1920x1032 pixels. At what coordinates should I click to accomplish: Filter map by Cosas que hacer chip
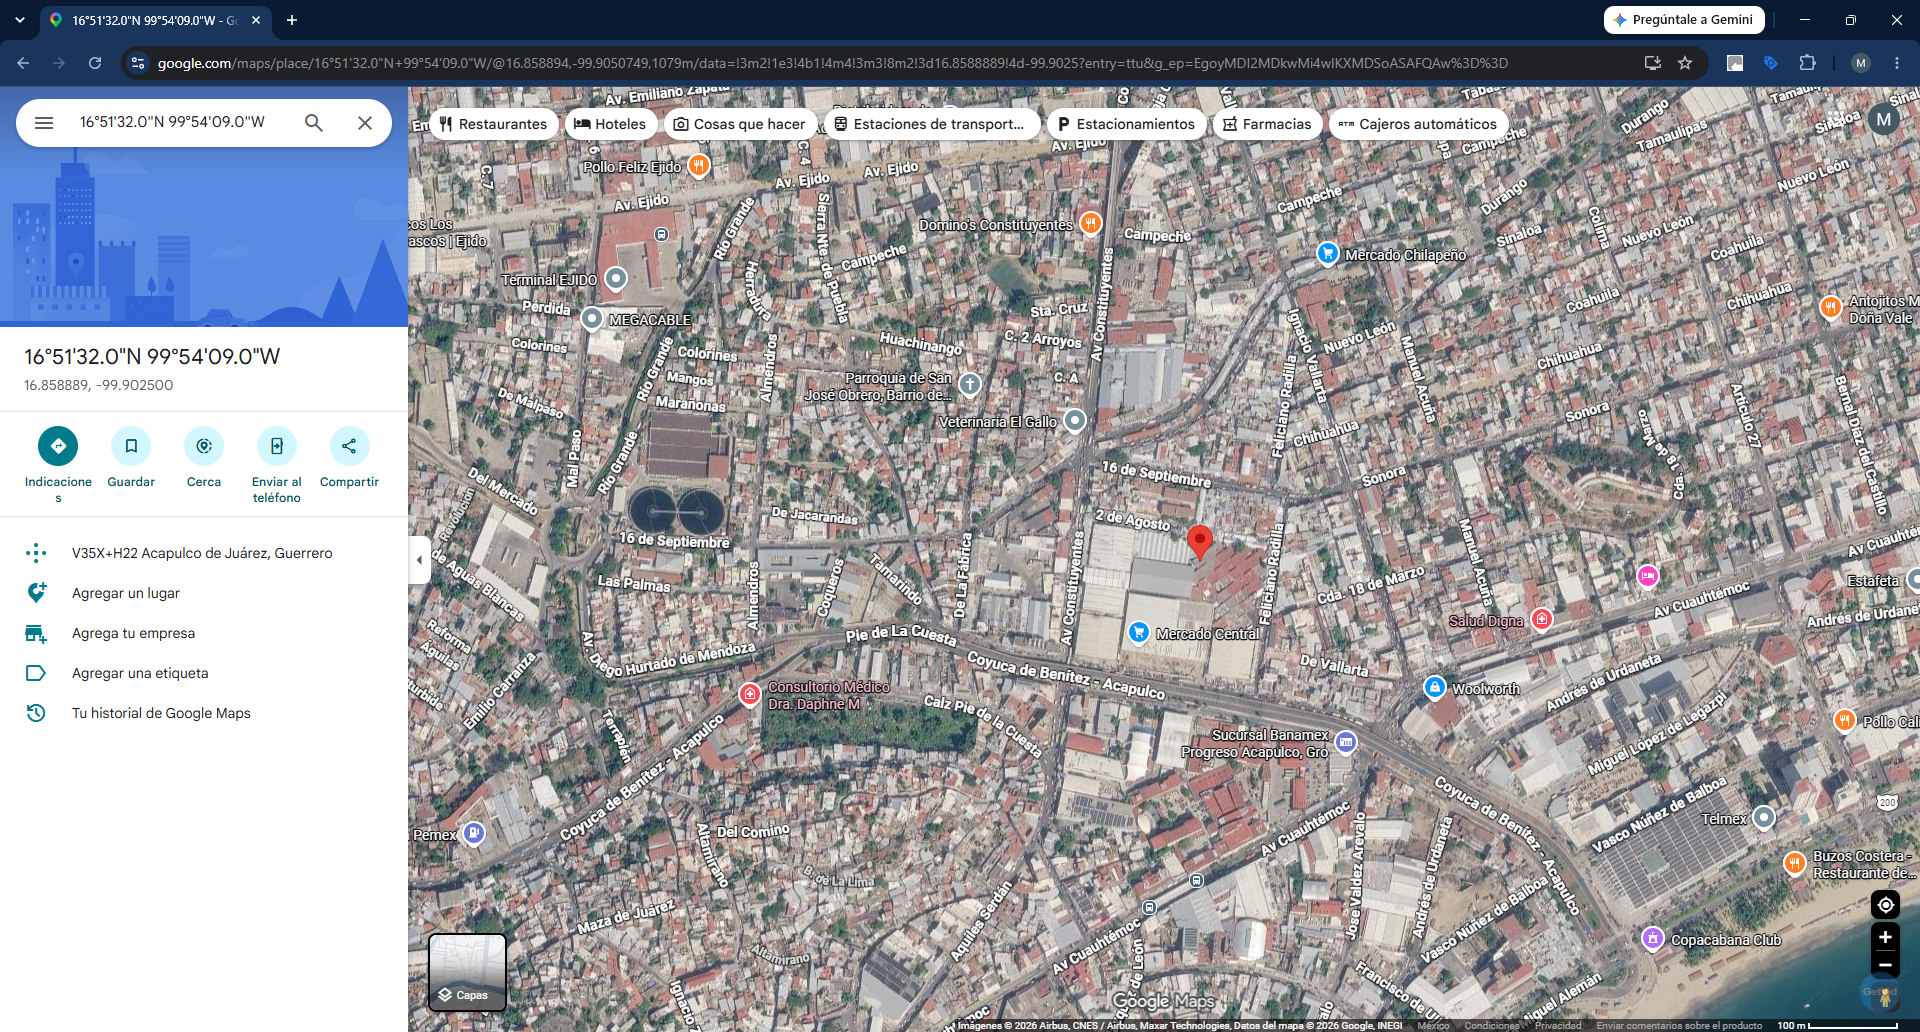click(x=740, y=124)
